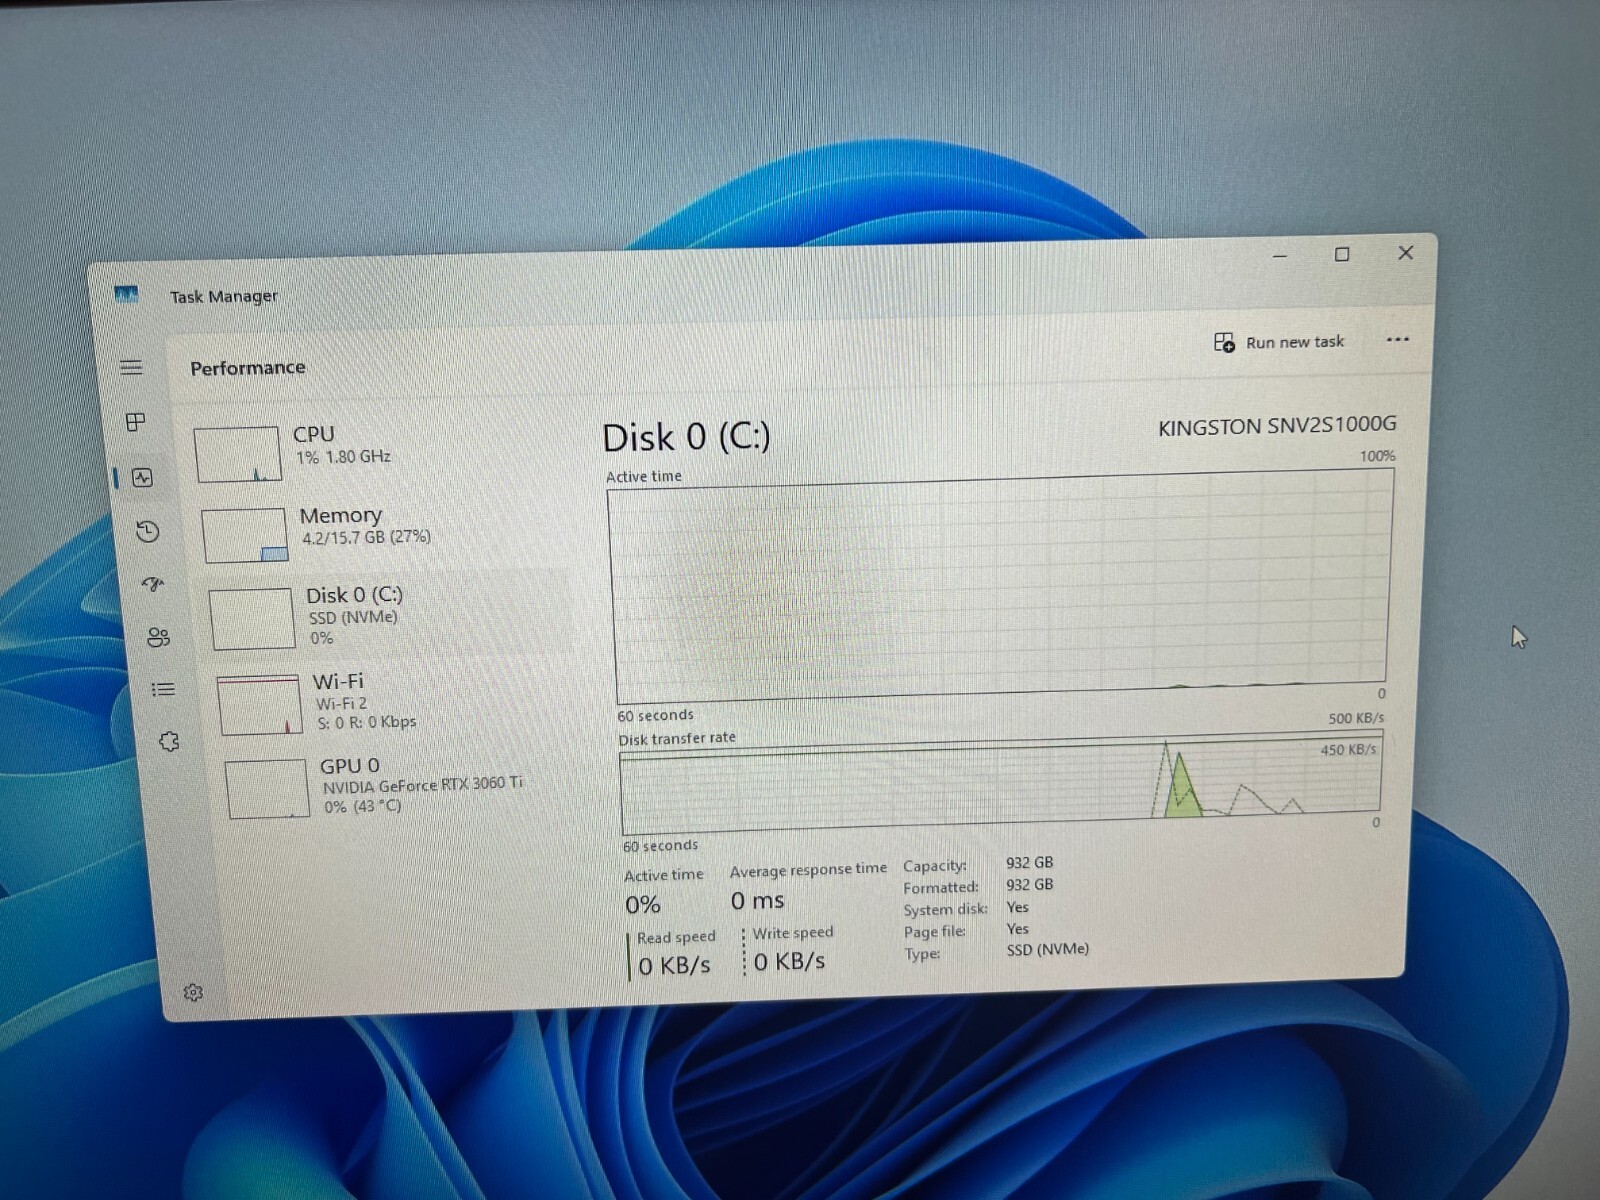1600x1200 pixels.
Task: Click the Type SSD (NVMe) value
Action: tap(1048, 949)
